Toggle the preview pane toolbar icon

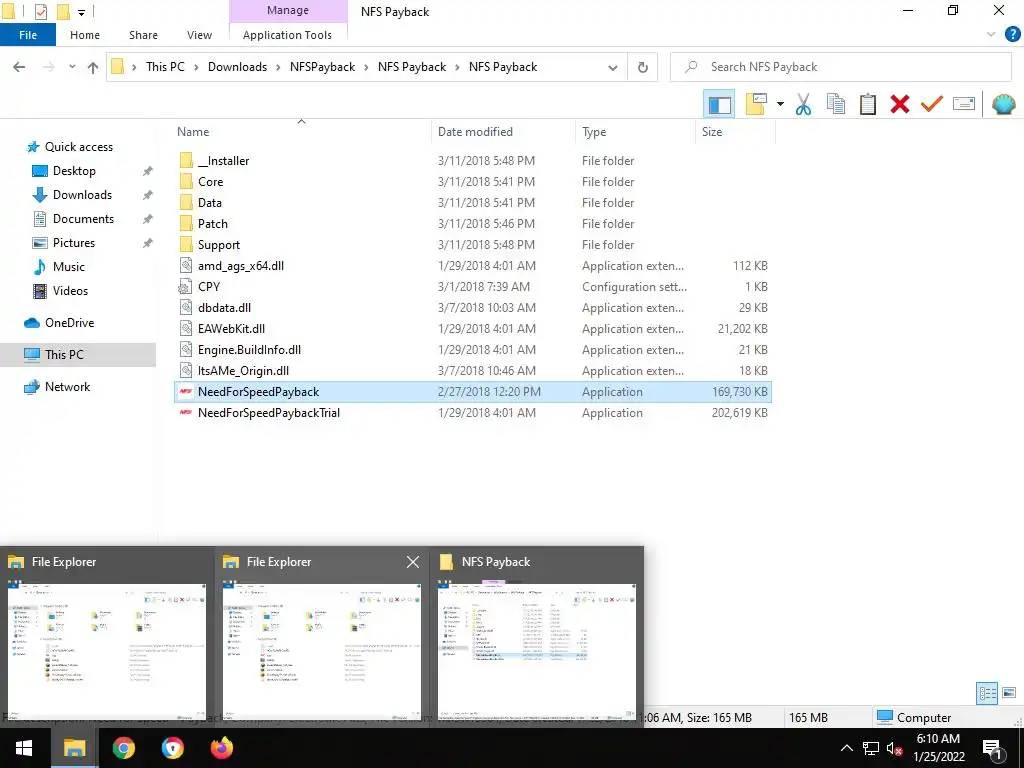click(719, 104)
